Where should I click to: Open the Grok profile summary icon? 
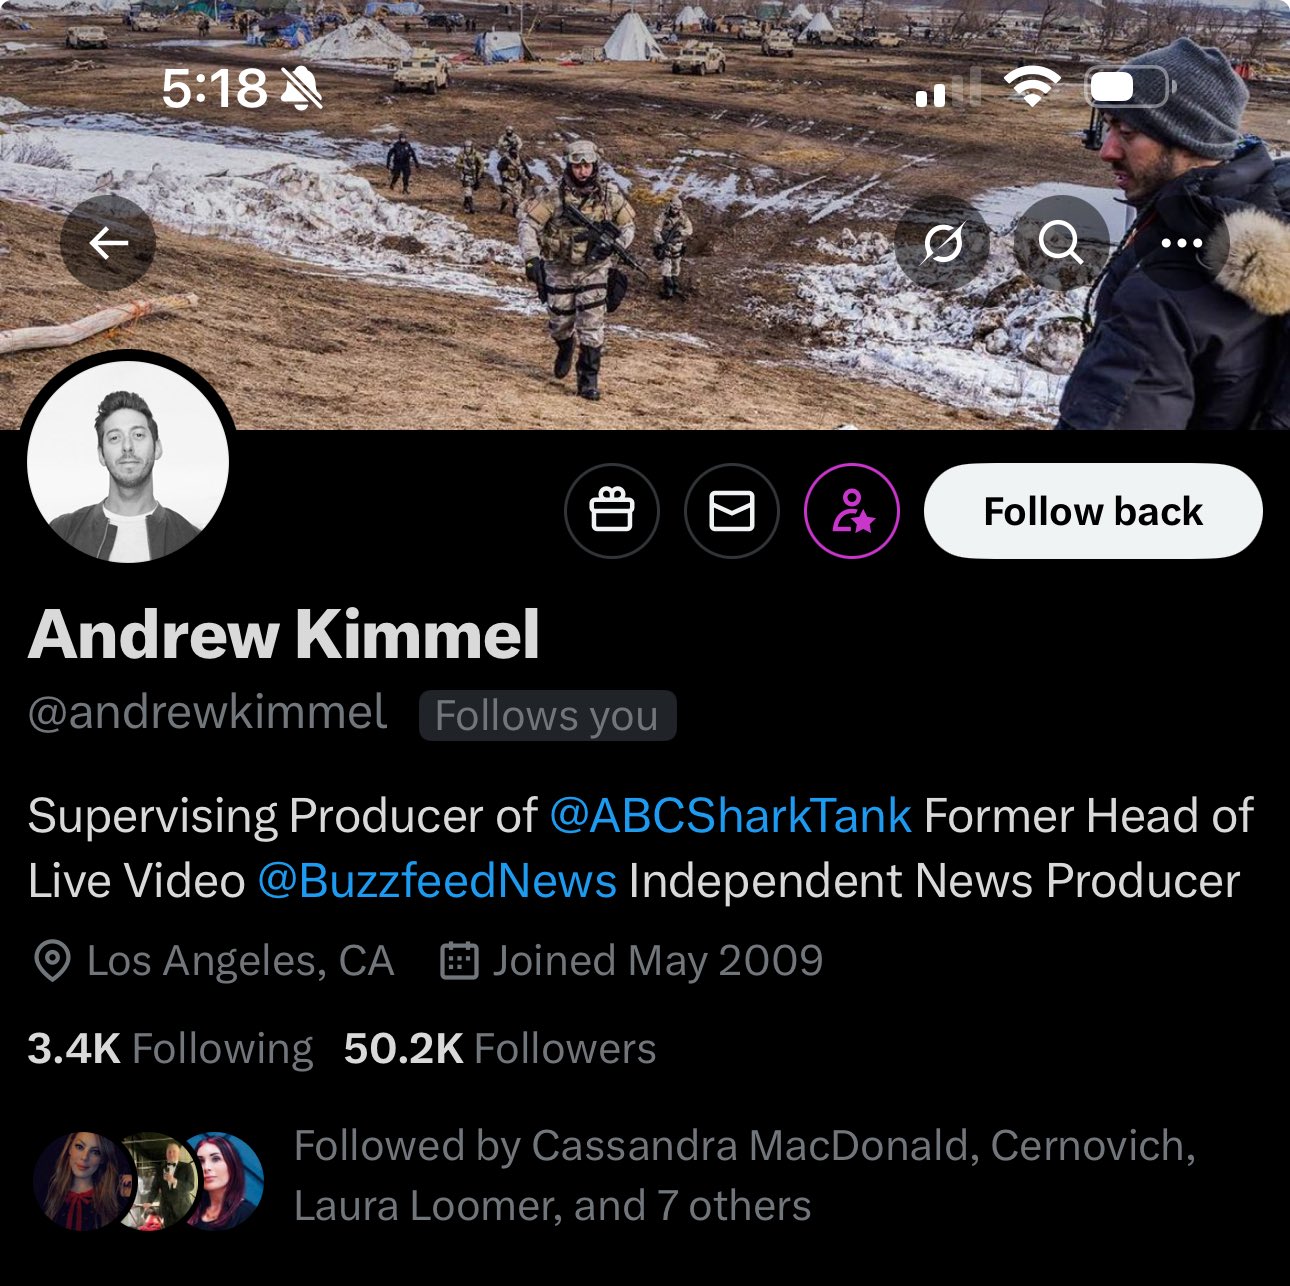click(942, 243)
